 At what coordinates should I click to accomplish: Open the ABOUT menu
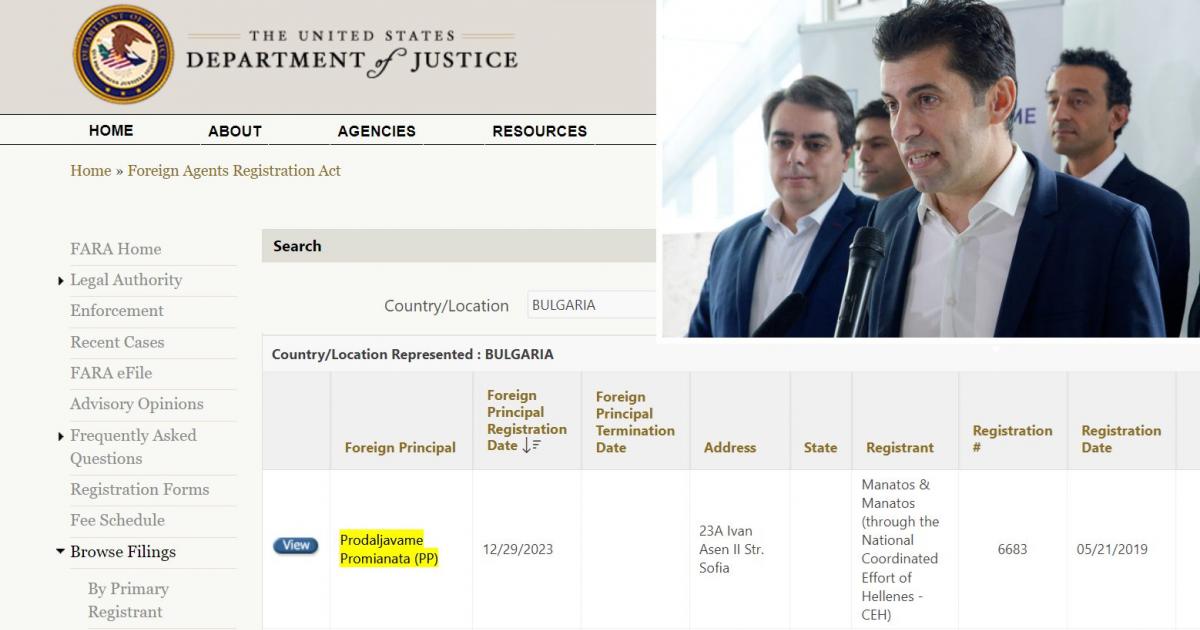(x=235, y=131)
